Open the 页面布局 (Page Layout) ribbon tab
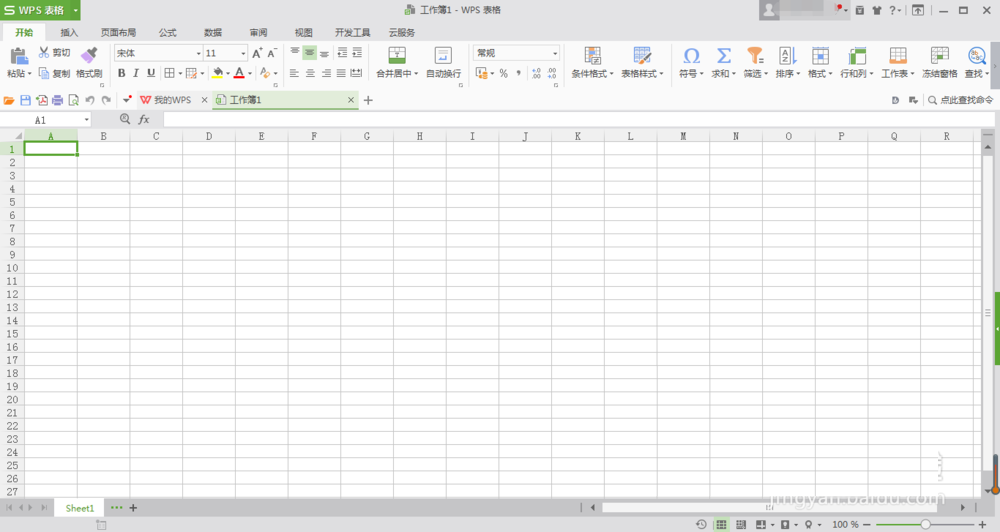This screenshot has height=532, width=1000. pyautogui.click(x=118, y=33)
